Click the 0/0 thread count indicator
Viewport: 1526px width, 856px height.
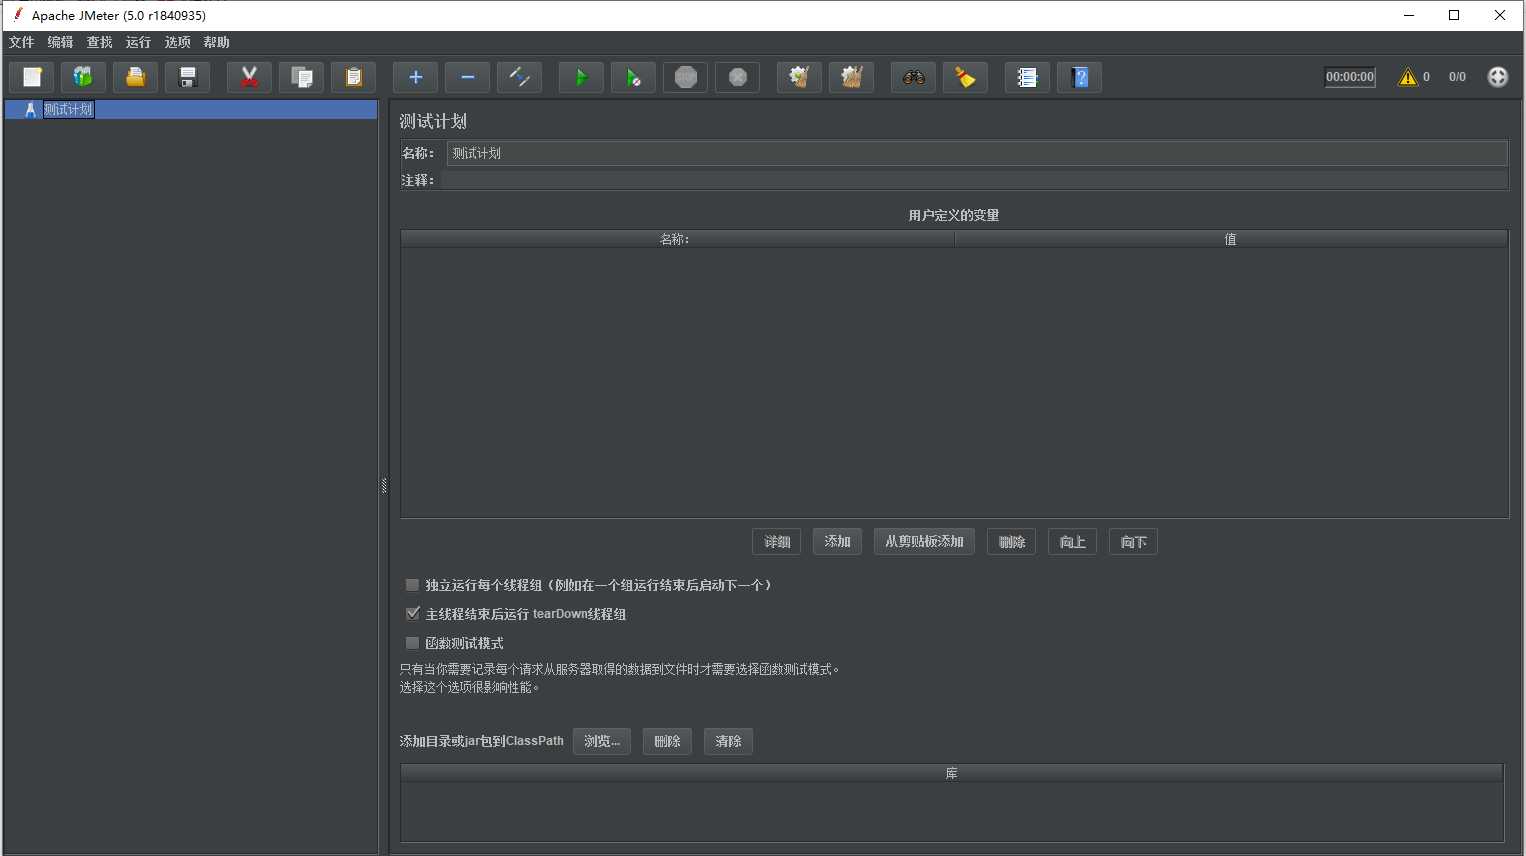point(1457,77)
